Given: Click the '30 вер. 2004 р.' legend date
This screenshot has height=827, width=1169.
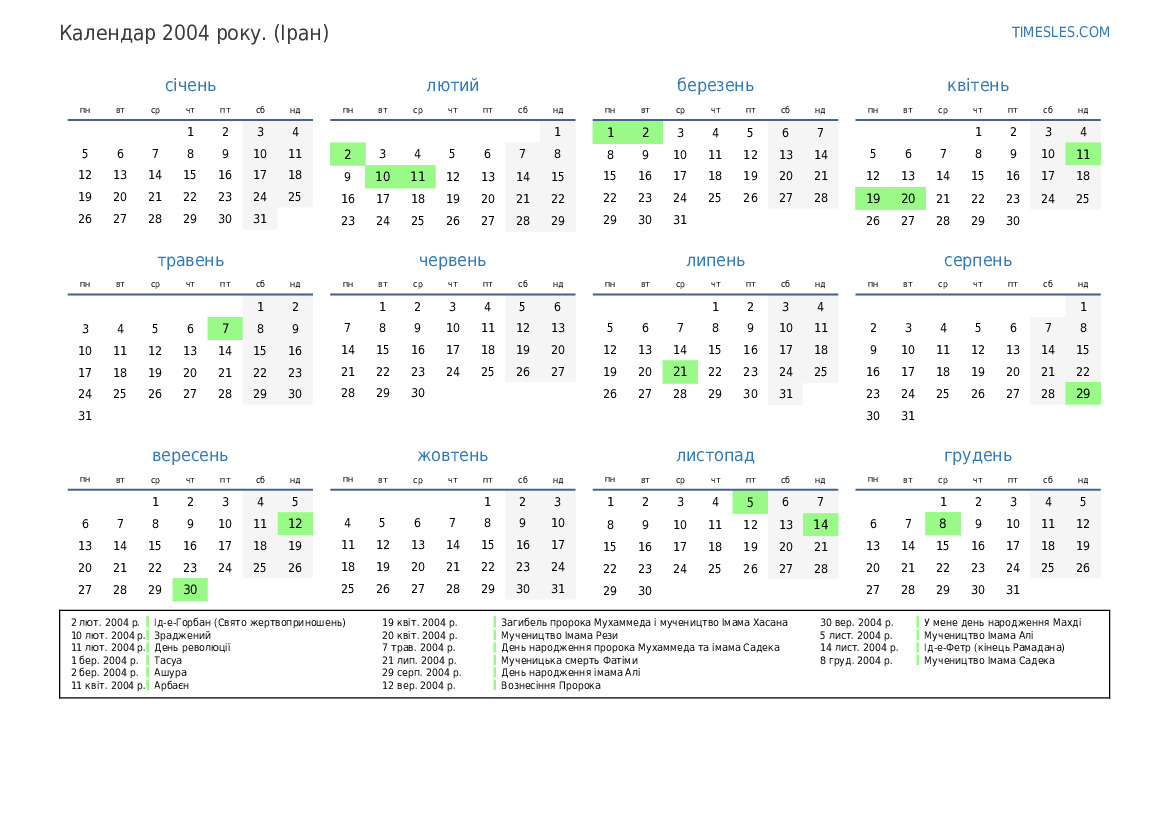Looking at the screenshot, I should [x=856, y=623].
